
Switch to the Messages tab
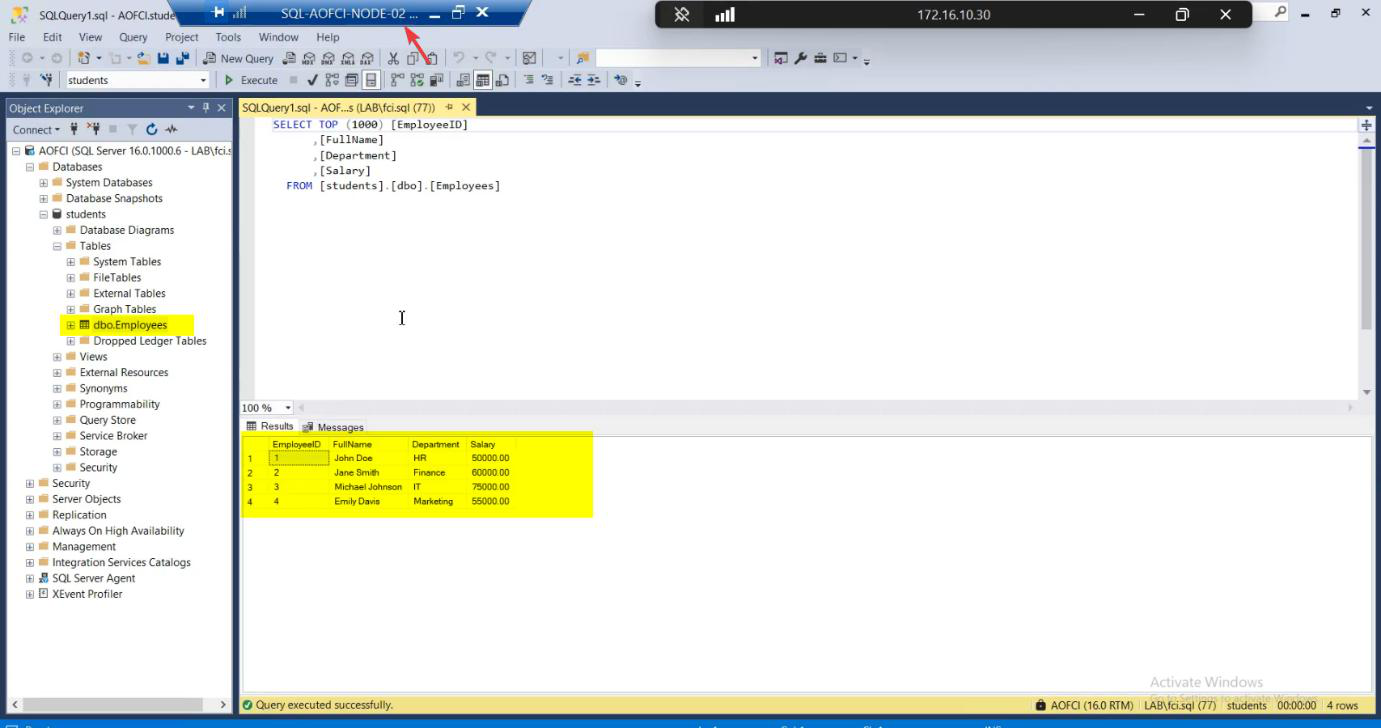click(x=334, y=427)
